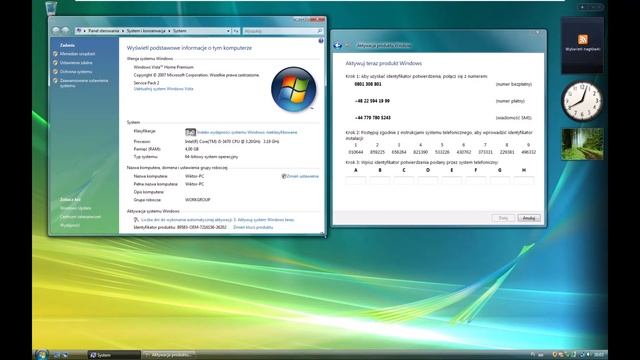
Task: Click the Windows Vista logo orb image
Action: tap(293, 89)
